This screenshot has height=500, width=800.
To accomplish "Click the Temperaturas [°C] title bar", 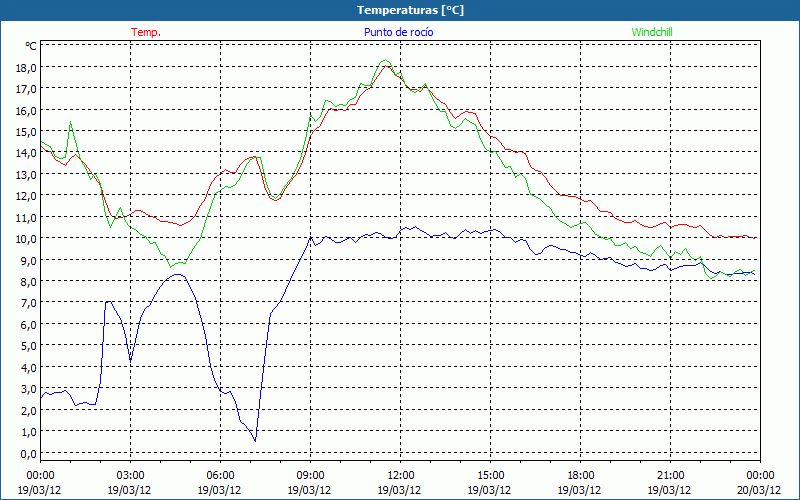I will 400,10.
